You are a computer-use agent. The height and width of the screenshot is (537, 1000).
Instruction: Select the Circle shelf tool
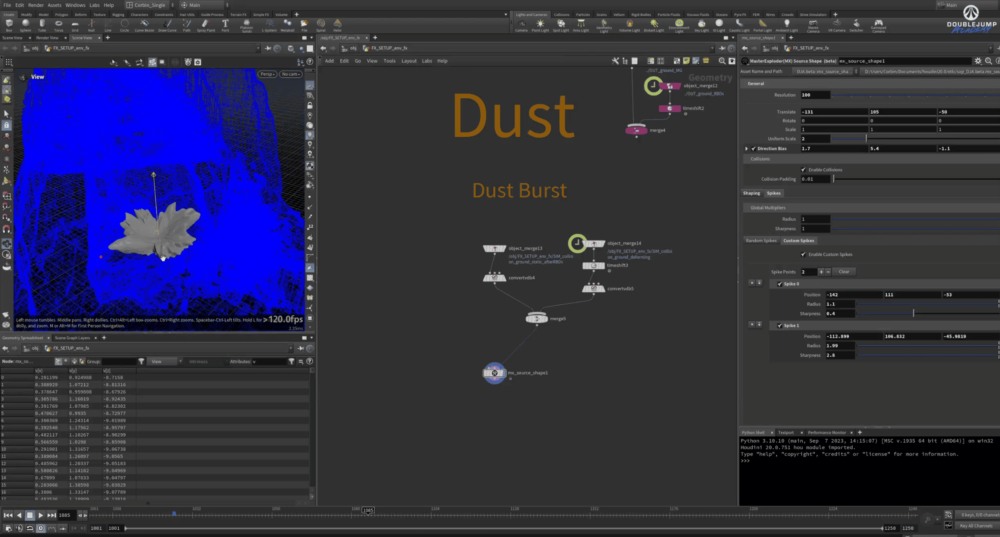[x=124, y=24]
